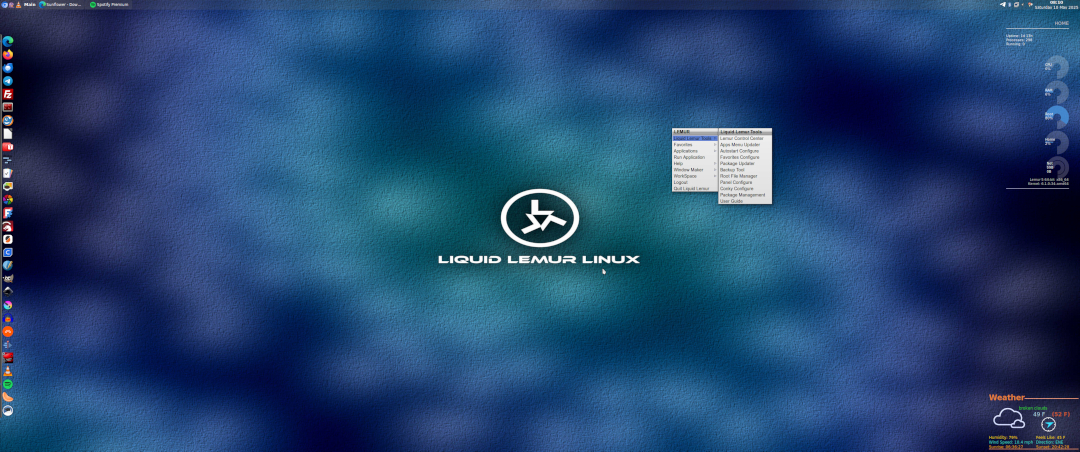Viewport: 1080px width, 452px height.
Task: Click the HOME label in Conky panel
Action: pos(1061,23)
